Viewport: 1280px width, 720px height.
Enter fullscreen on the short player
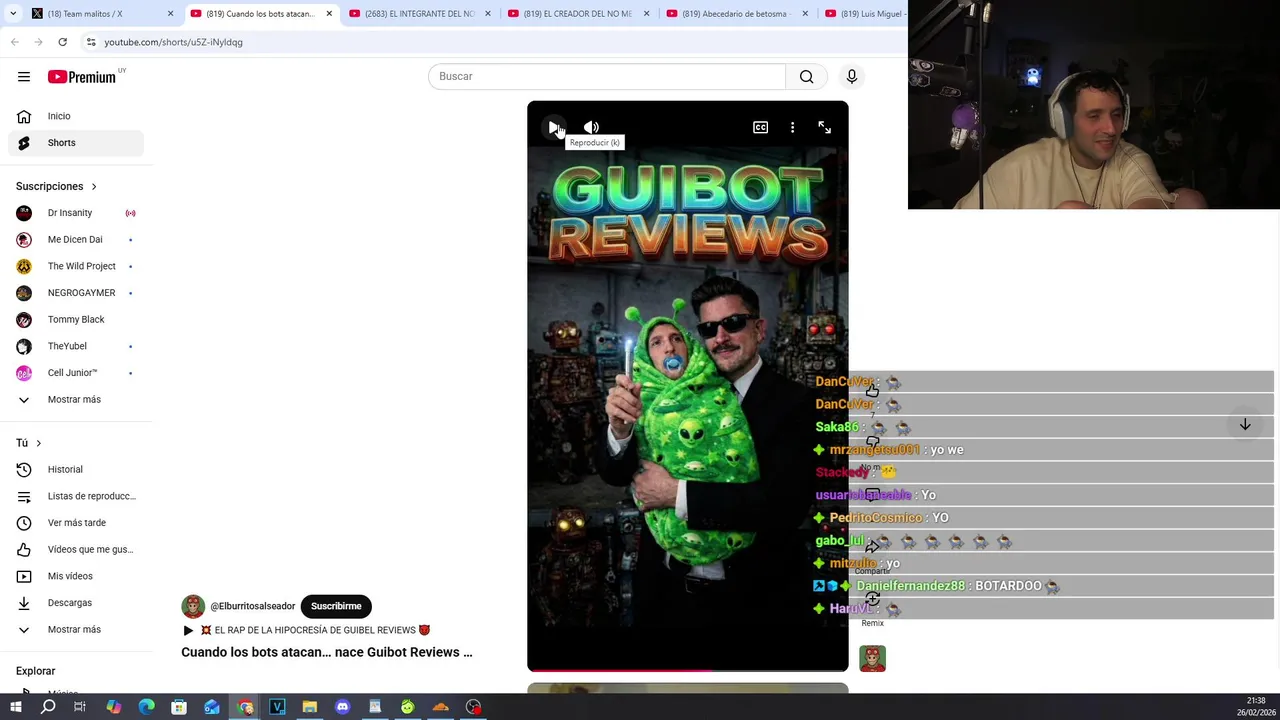pos(824,127)
